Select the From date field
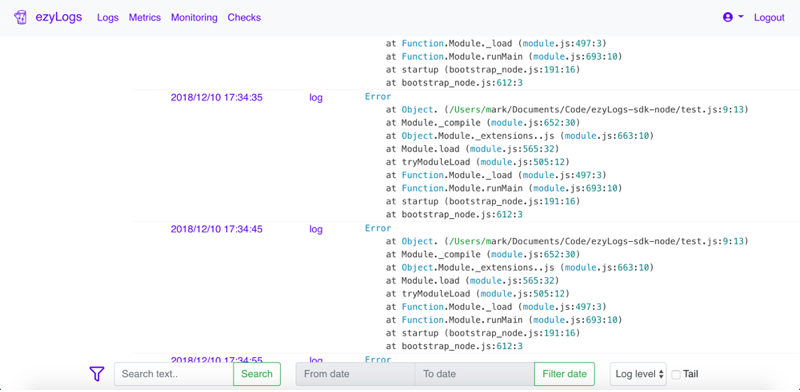 click(356, 374)
